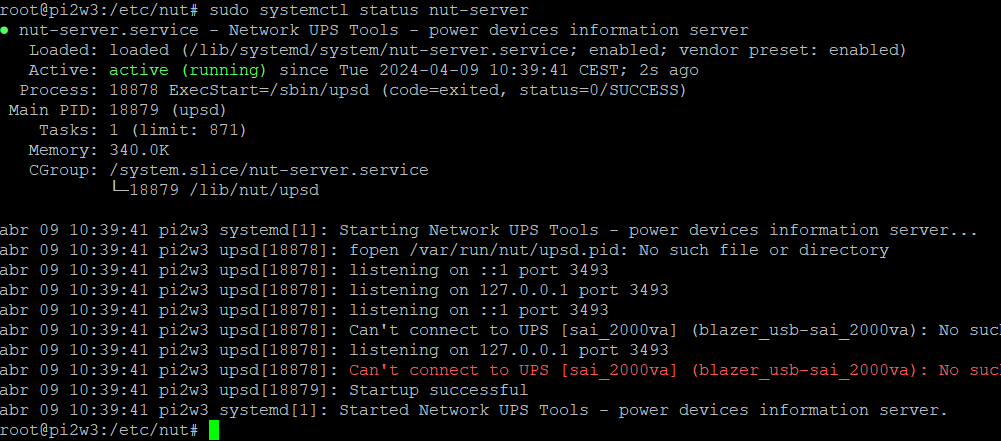Click the green 'active (running)' status text
The height and width of the screenshot is (441, 1001).
pyautogui.click(x=188, y=70)
